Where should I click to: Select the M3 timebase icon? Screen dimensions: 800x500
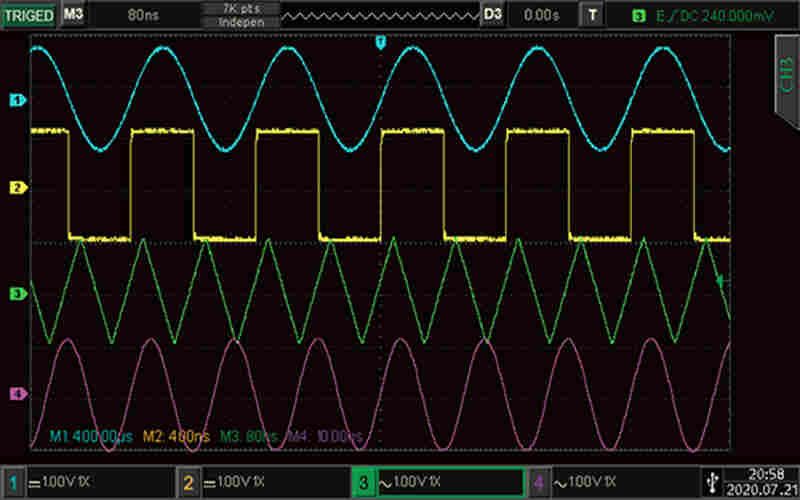click(72, 14)
